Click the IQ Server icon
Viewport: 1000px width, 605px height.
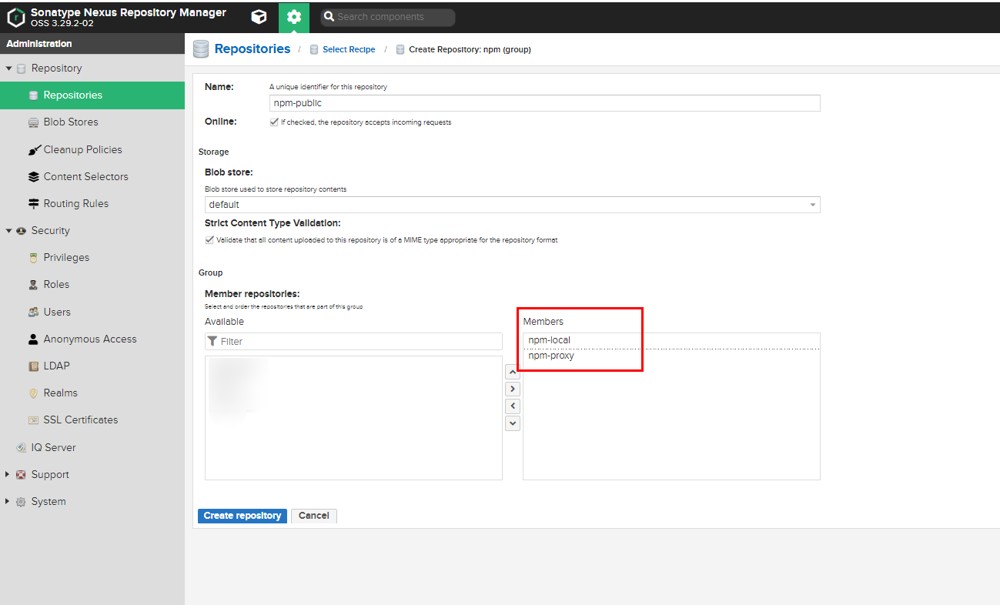21,448
